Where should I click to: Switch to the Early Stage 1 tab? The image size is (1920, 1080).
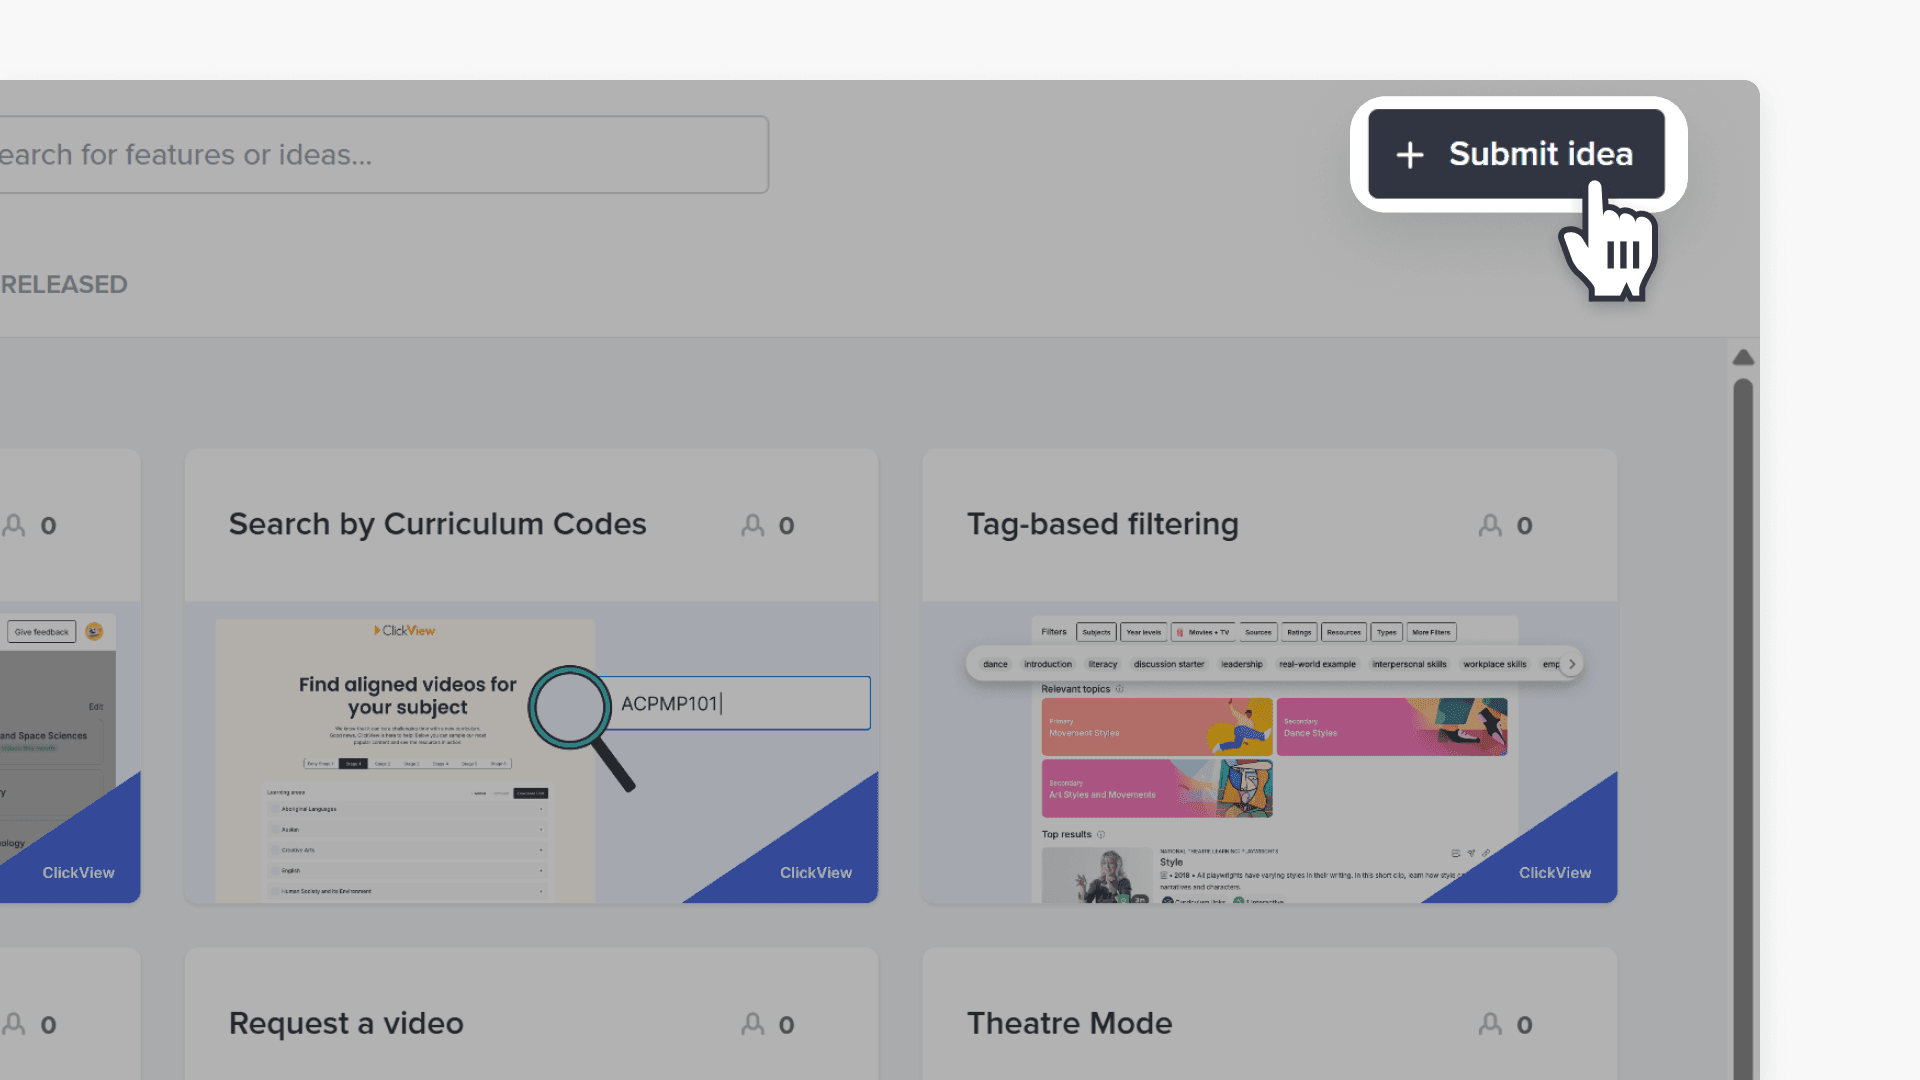pyautogui.click(x=320, y=763)
